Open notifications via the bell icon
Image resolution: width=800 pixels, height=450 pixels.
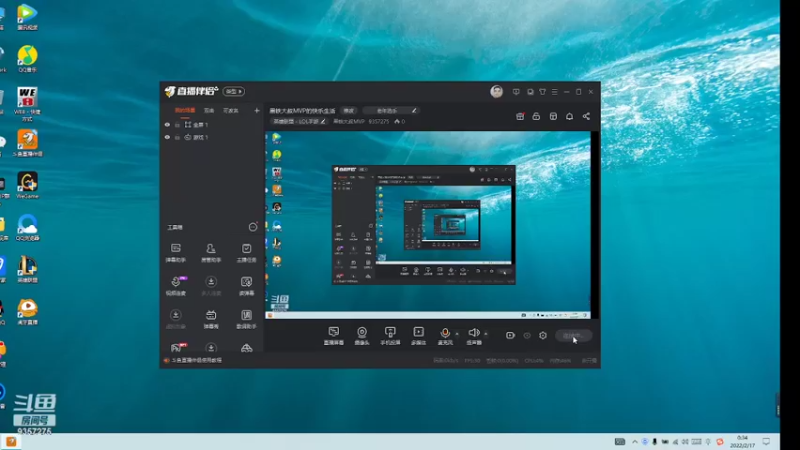[569, 116]
